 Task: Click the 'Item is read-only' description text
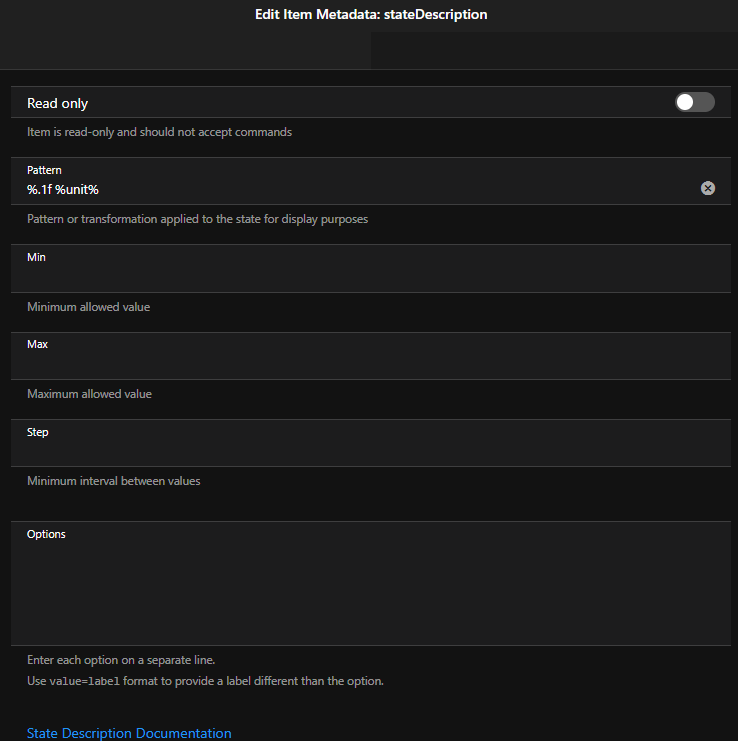[160, 132]
